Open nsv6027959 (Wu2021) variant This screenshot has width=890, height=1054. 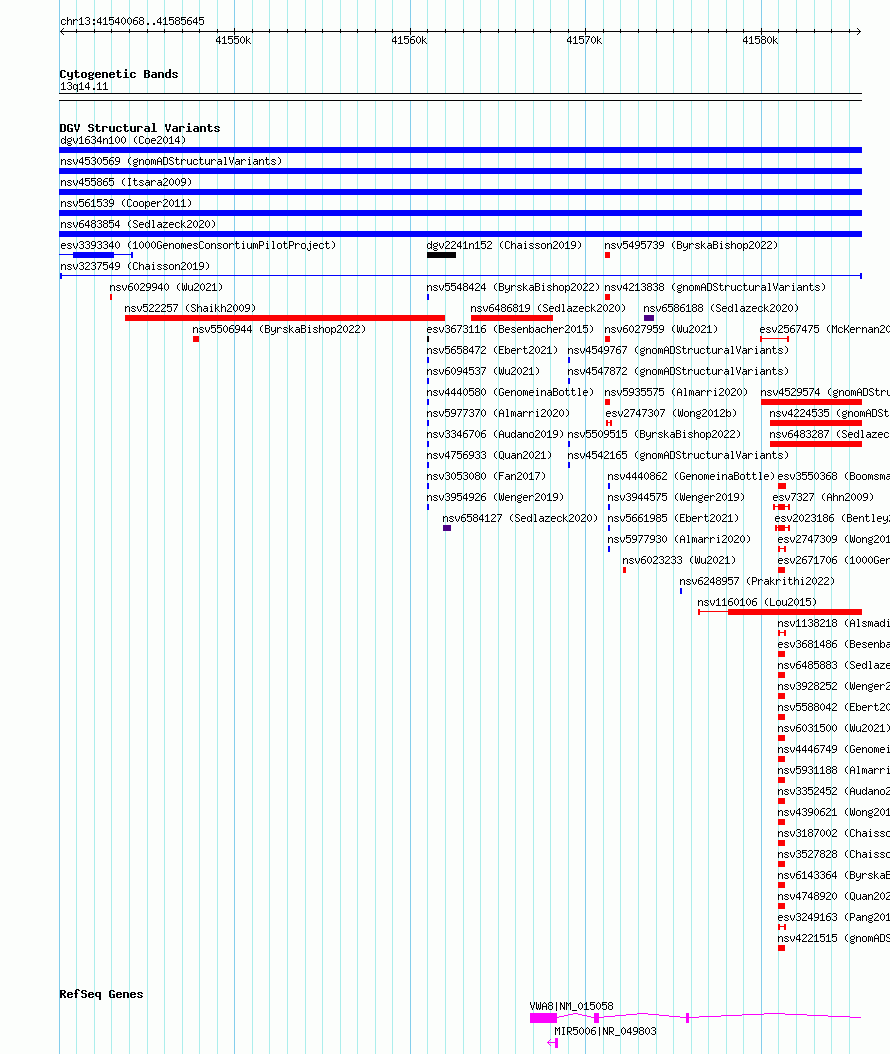click(661, 329)
